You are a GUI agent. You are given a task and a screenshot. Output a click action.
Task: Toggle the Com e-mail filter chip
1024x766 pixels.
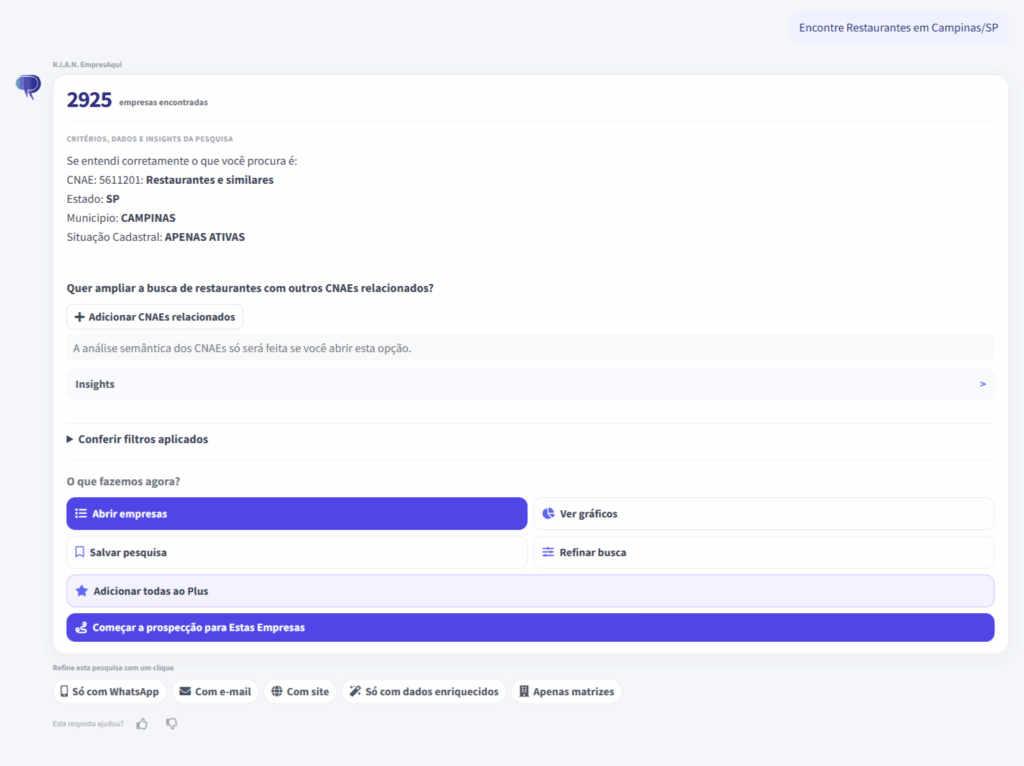[x=216, y=692]
